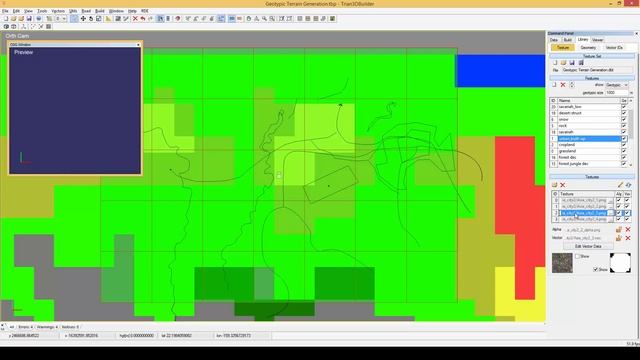640x360 pixels.
Task: Open the show Geotypic dropdown
Action: (617, 85)
